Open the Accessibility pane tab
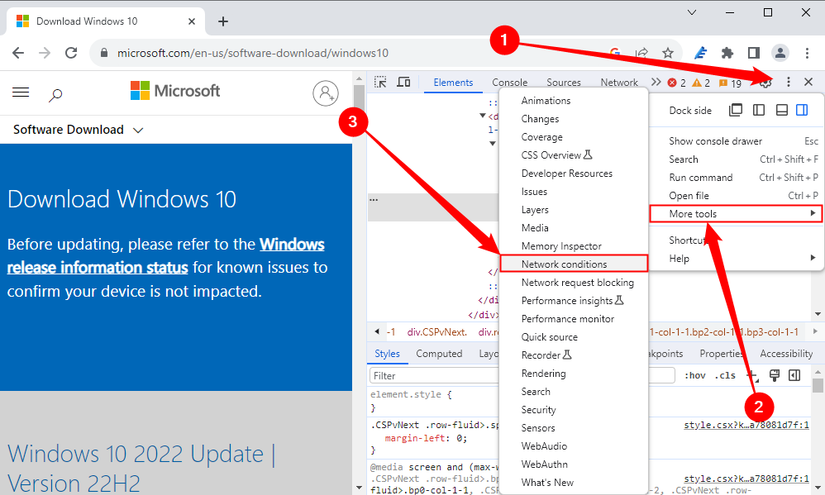The image size is (825, 495). tap(786, 353)
